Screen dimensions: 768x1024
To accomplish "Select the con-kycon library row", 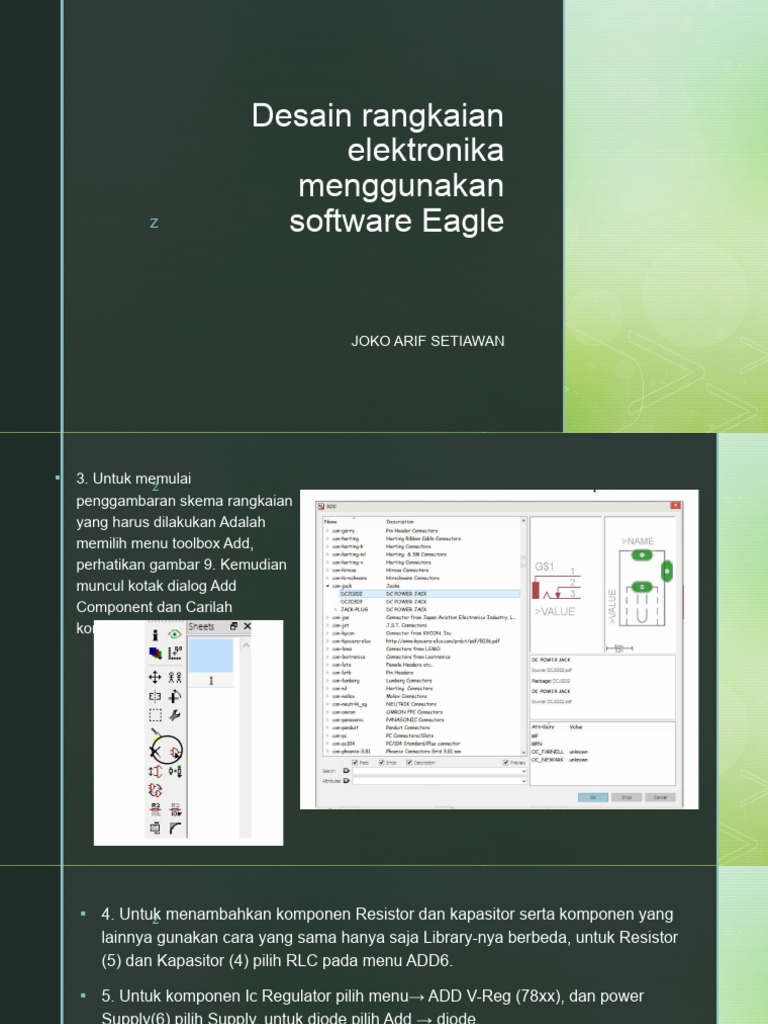I will pyautogui.click(x=423, y=633).
